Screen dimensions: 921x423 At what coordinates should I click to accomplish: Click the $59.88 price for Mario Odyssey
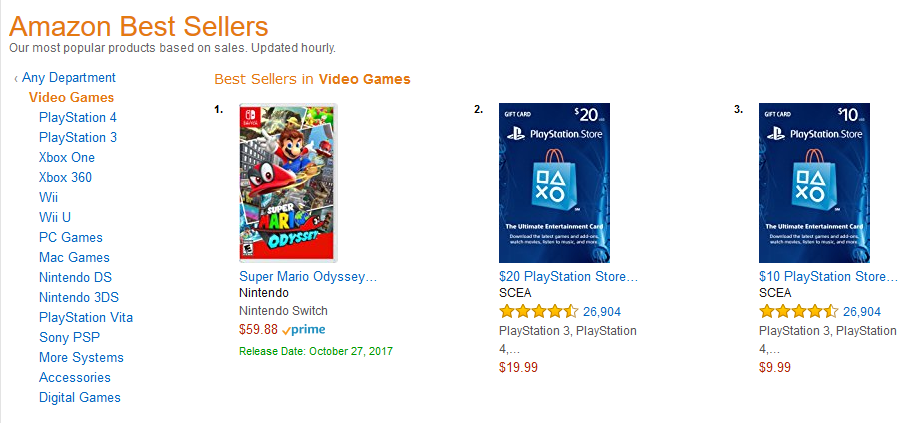(x=258, y=330)
